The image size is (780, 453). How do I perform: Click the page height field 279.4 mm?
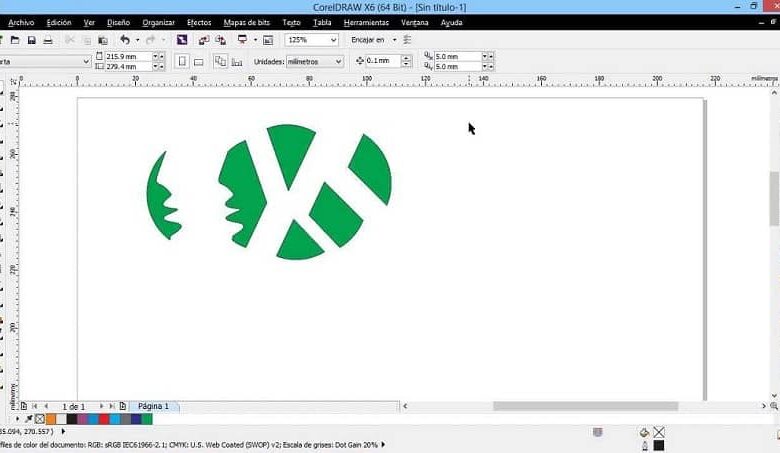[x=128, y=67]
